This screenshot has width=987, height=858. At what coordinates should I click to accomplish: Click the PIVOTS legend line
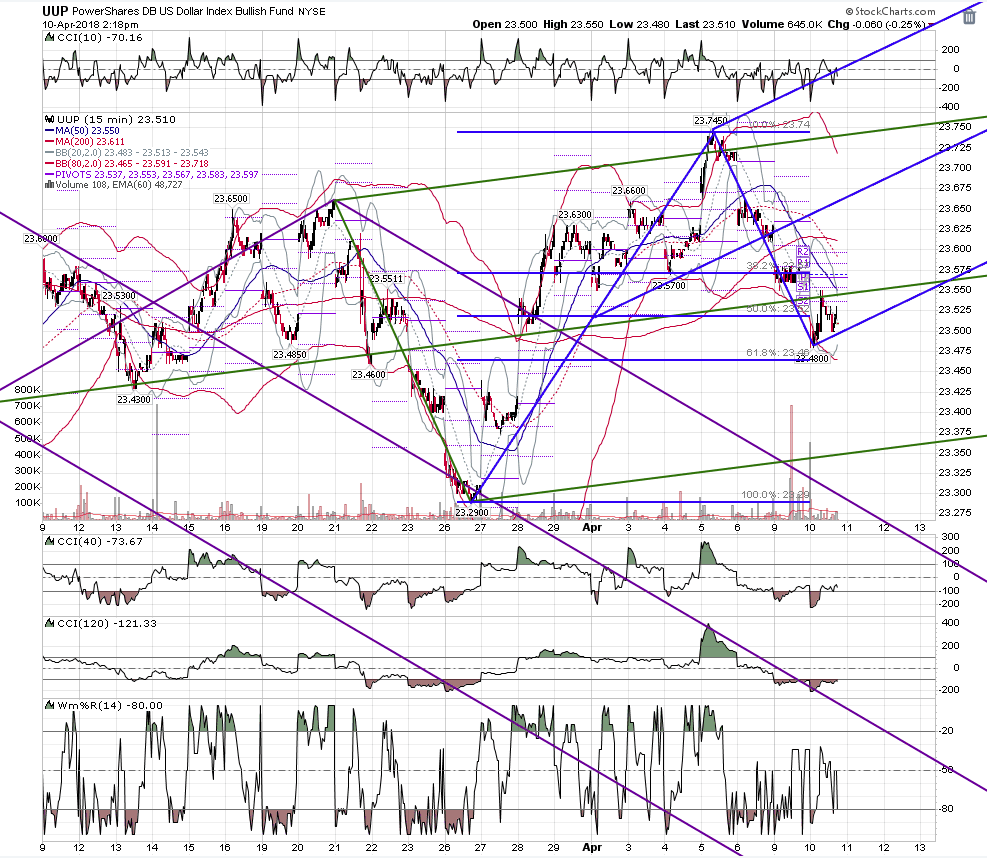(x=152, y=174)
